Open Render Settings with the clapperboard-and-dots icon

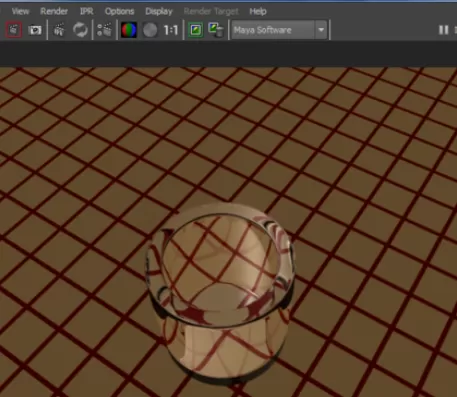coord(104,30)
